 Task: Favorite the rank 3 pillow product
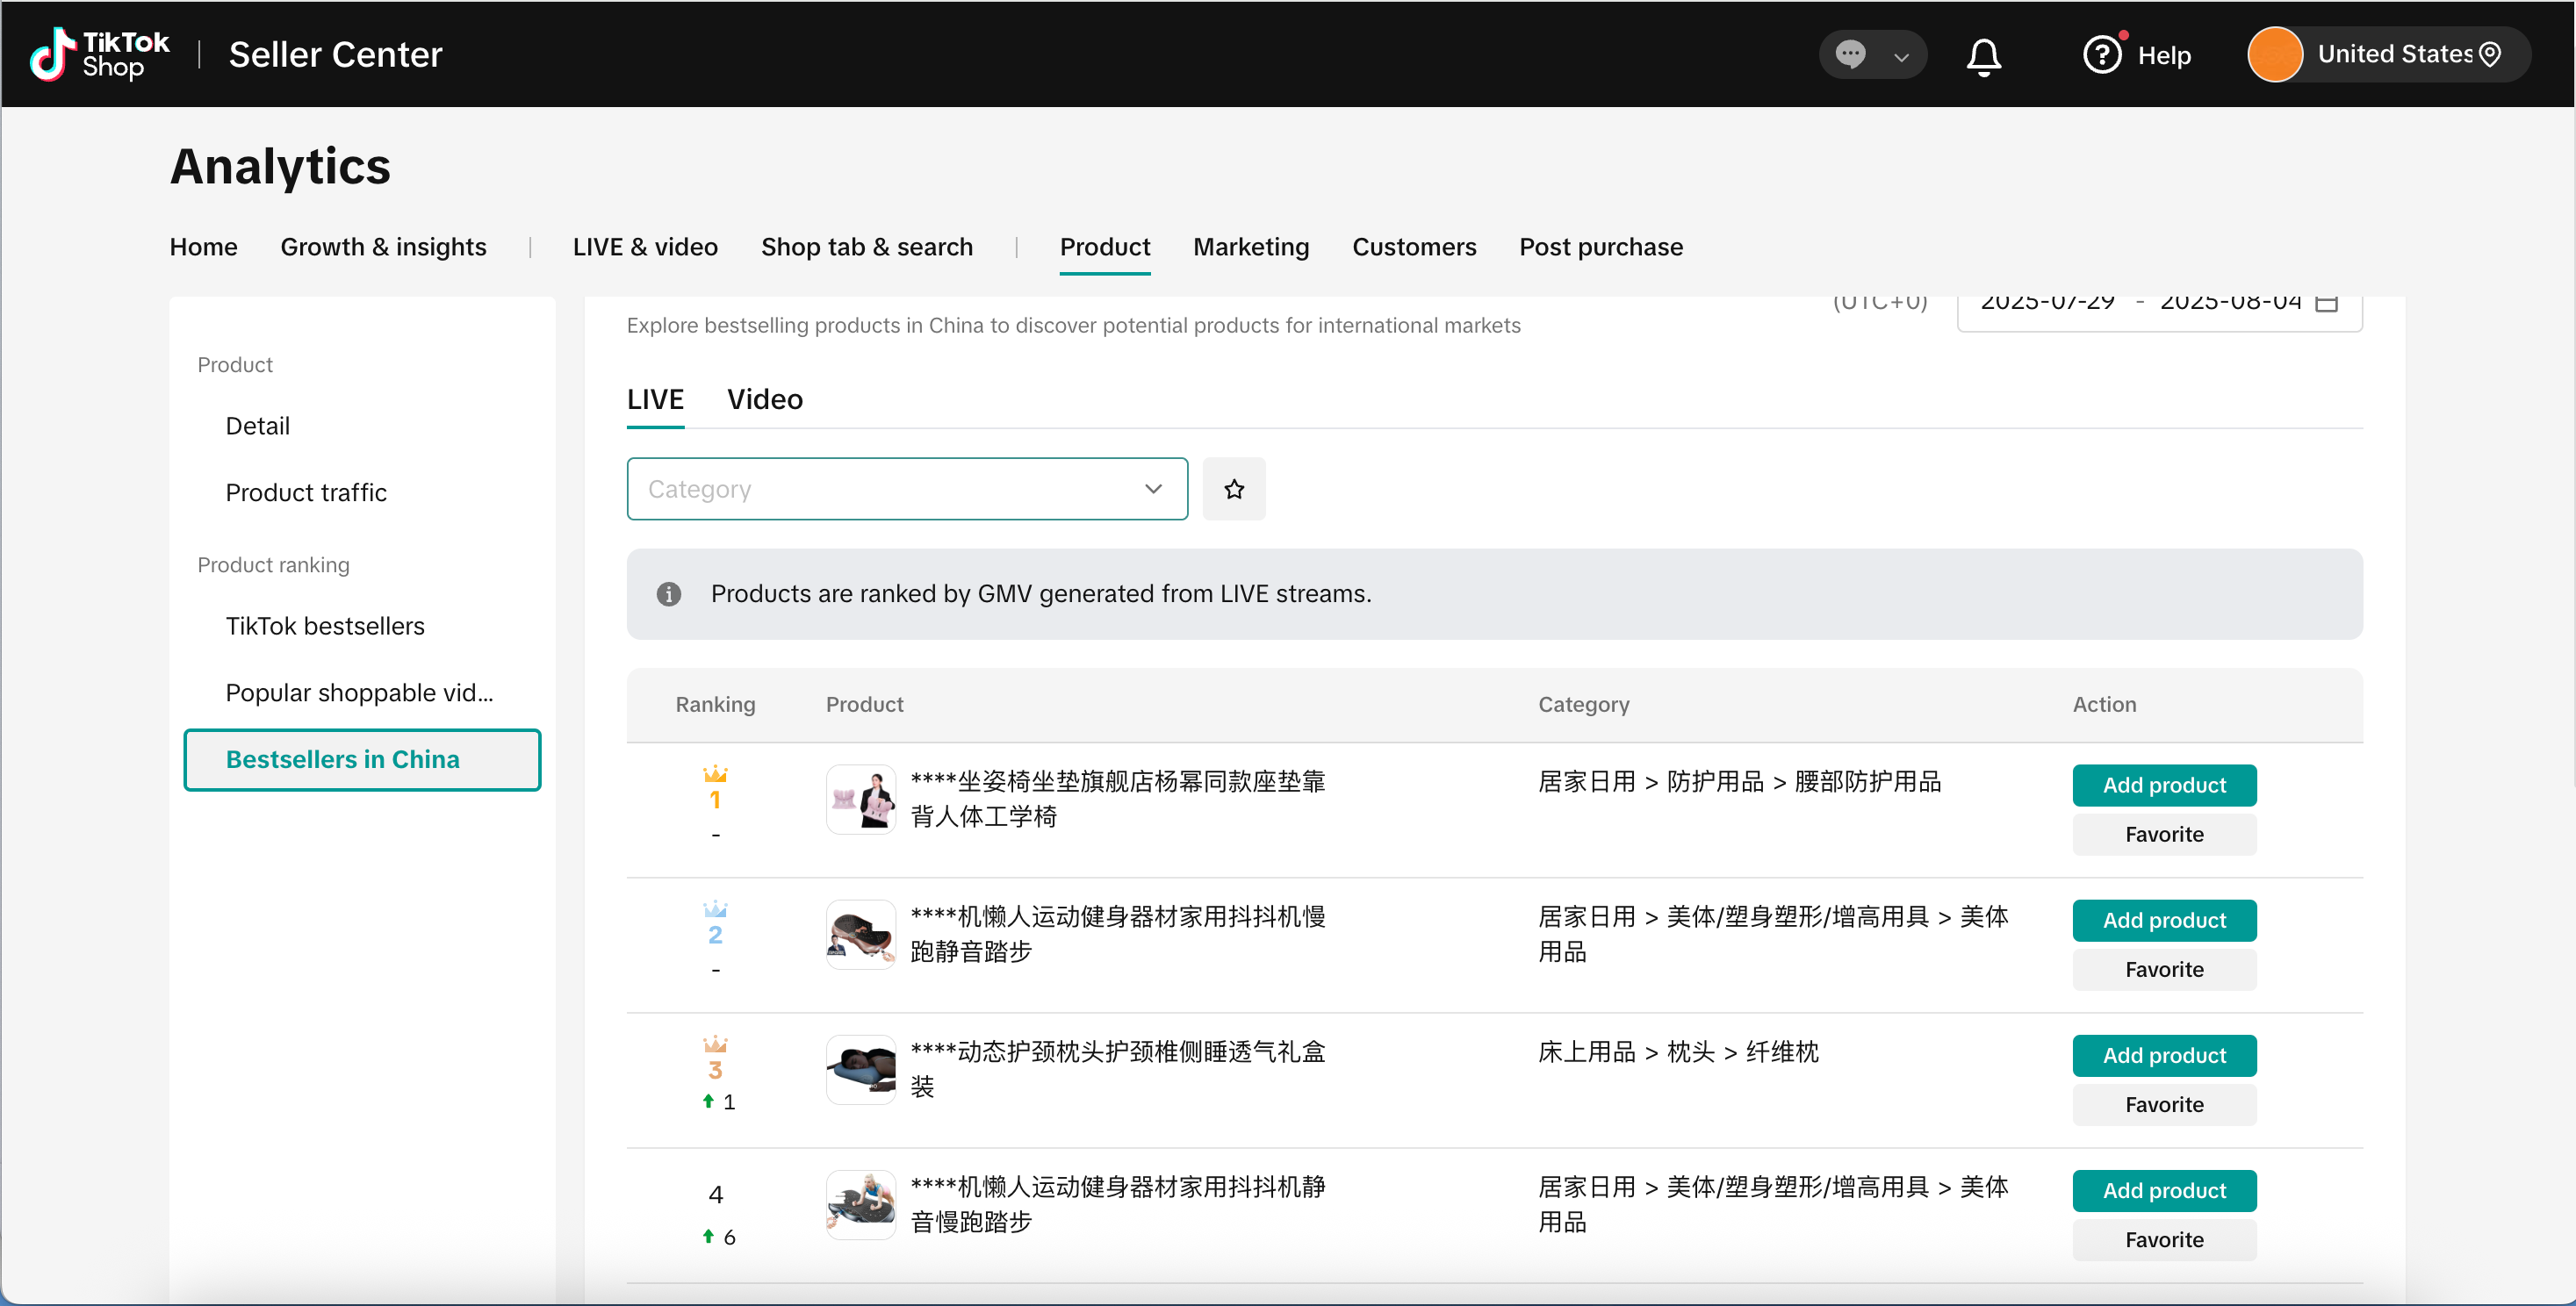click(x=2163, y=1104)
